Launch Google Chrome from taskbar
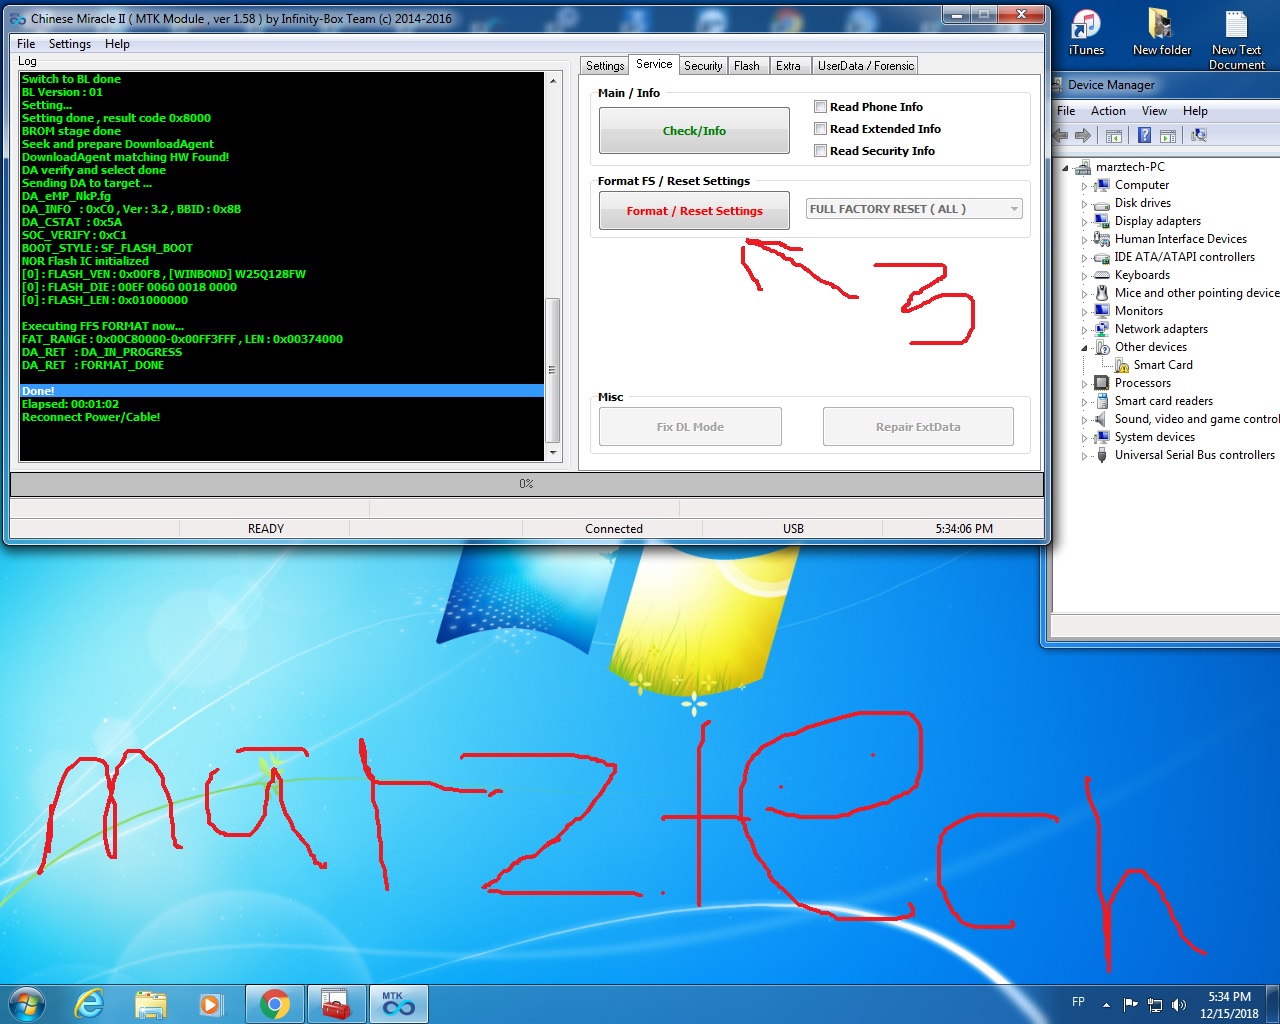 (275, 1004)
